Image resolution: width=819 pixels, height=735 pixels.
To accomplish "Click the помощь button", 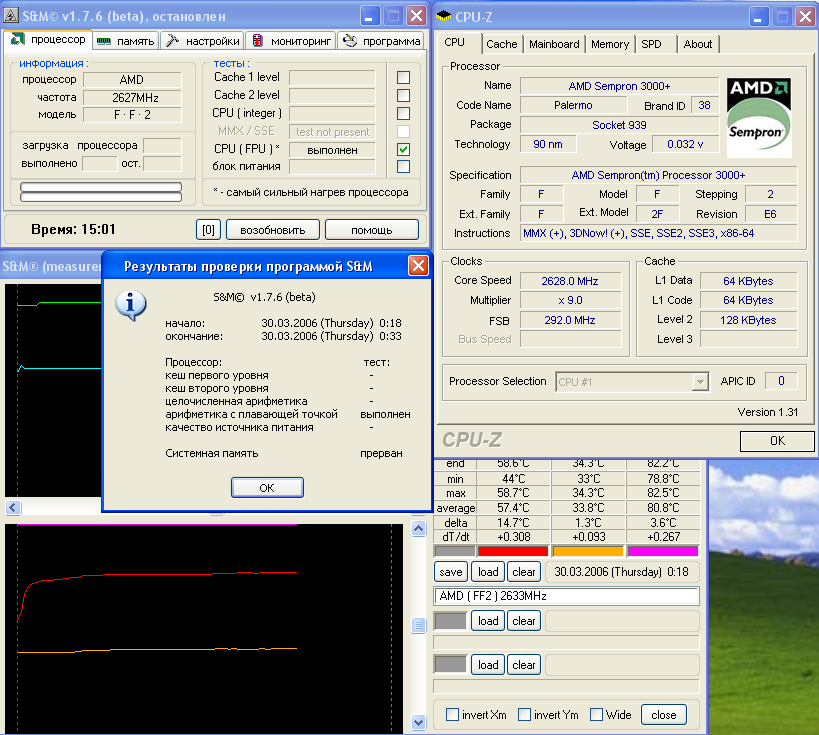I will pos(371,230).
